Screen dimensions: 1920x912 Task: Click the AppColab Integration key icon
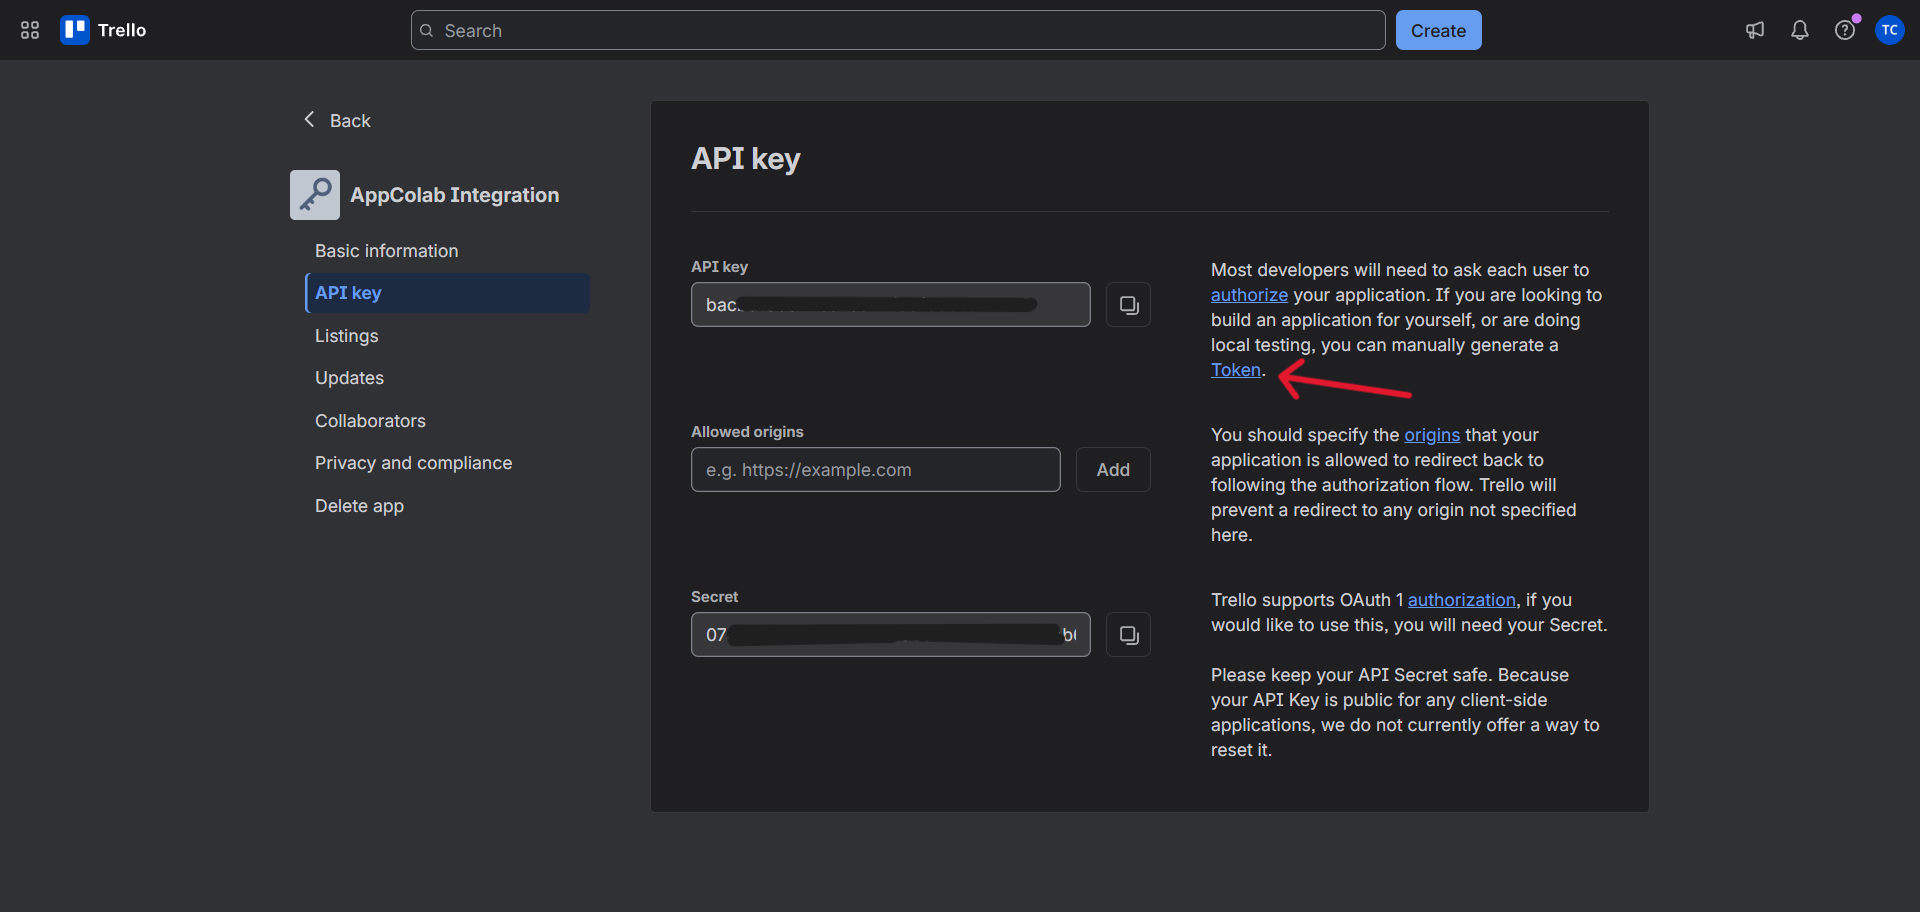(x=315, y=195)
